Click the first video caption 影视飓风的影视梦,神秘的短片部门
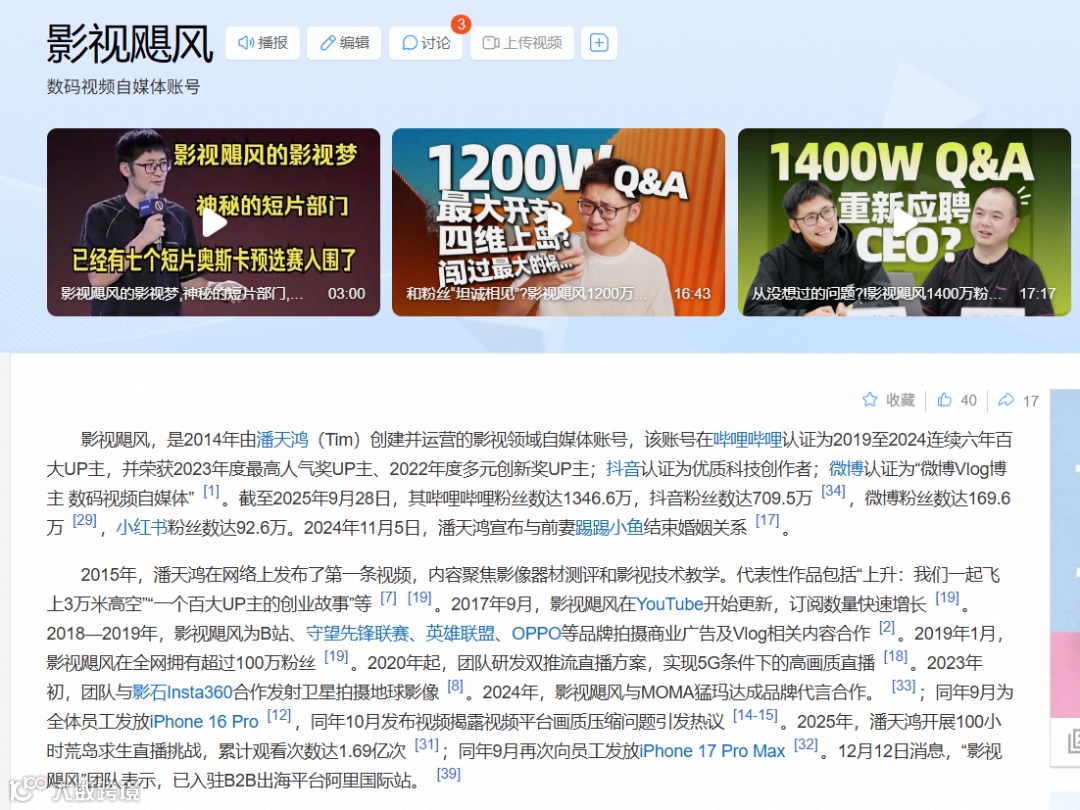This screenshot has height=810, width=1080. (x=182, y=293)
